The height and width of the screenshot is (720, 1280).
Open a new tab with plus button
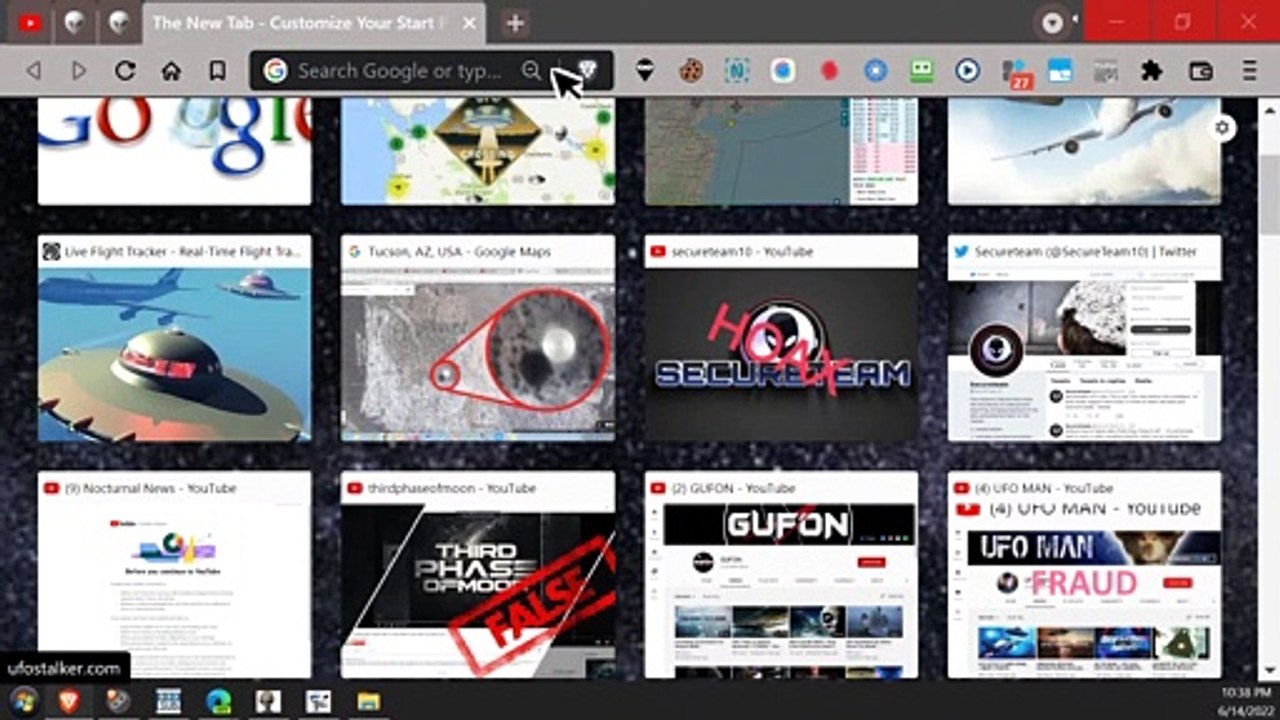515,23
